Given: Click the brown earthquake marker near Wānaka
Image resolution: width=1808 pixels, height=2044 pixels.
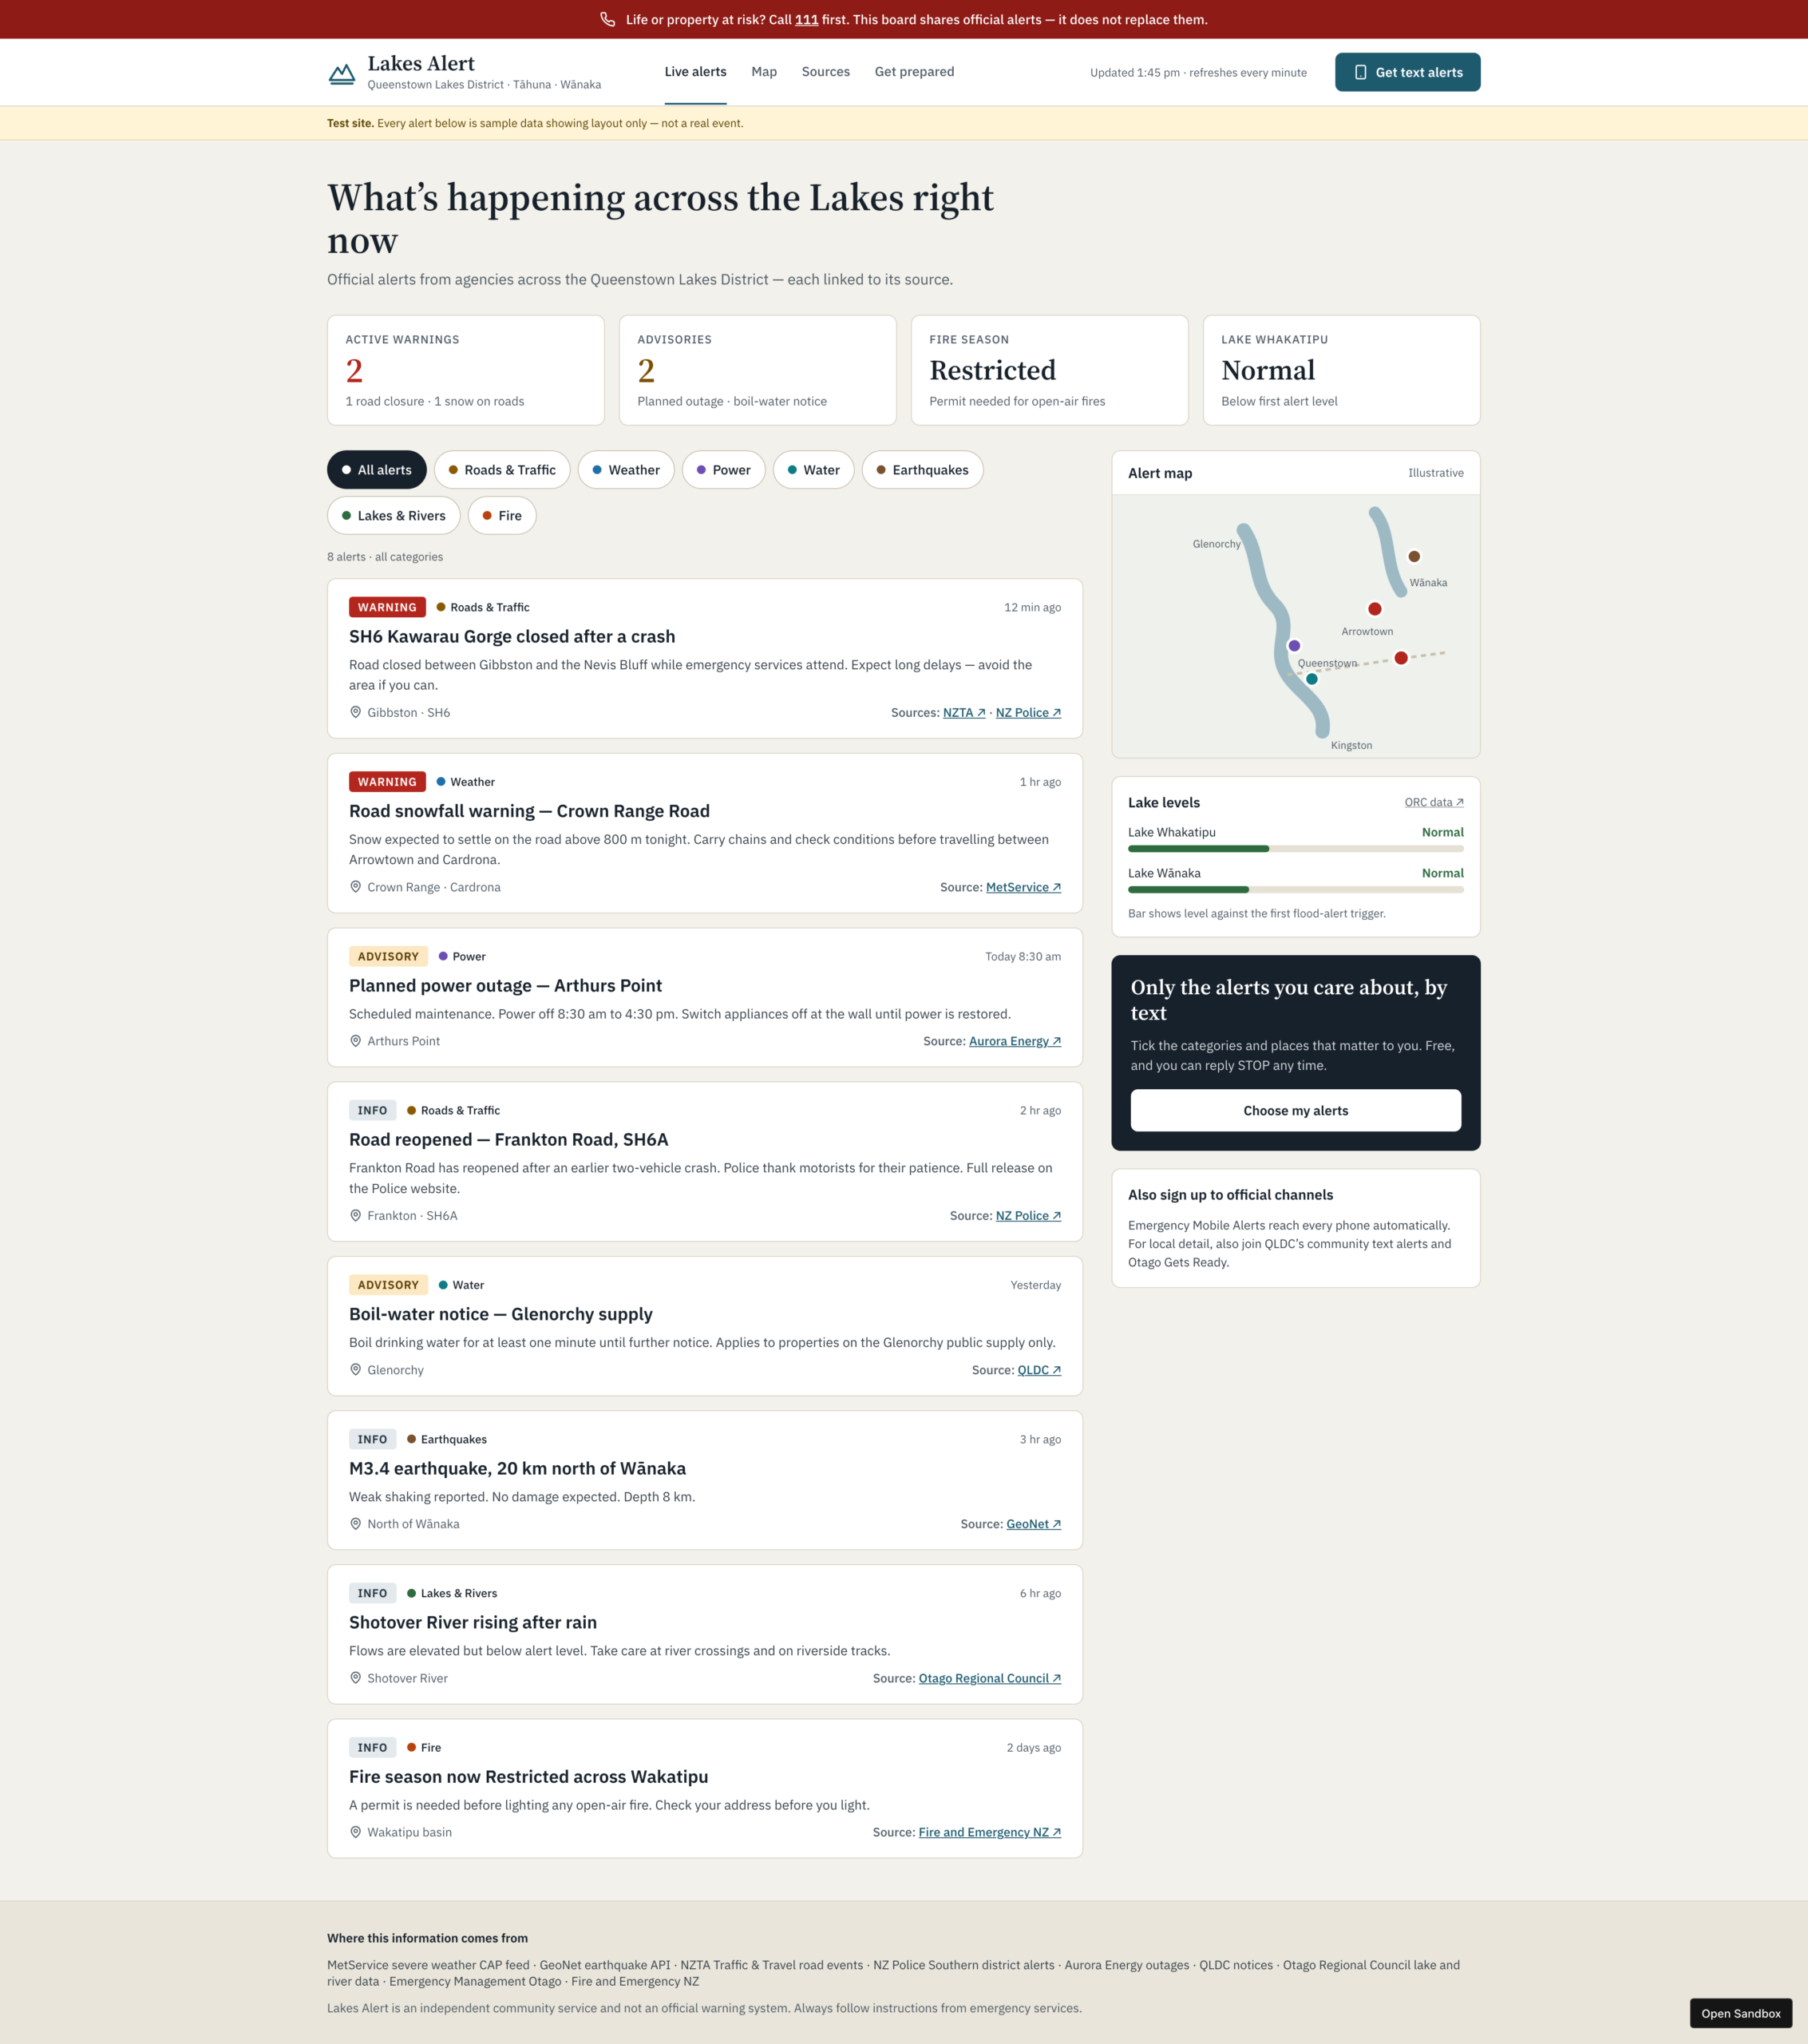Looking at the screenshot, I should [x=1414, y=556].
